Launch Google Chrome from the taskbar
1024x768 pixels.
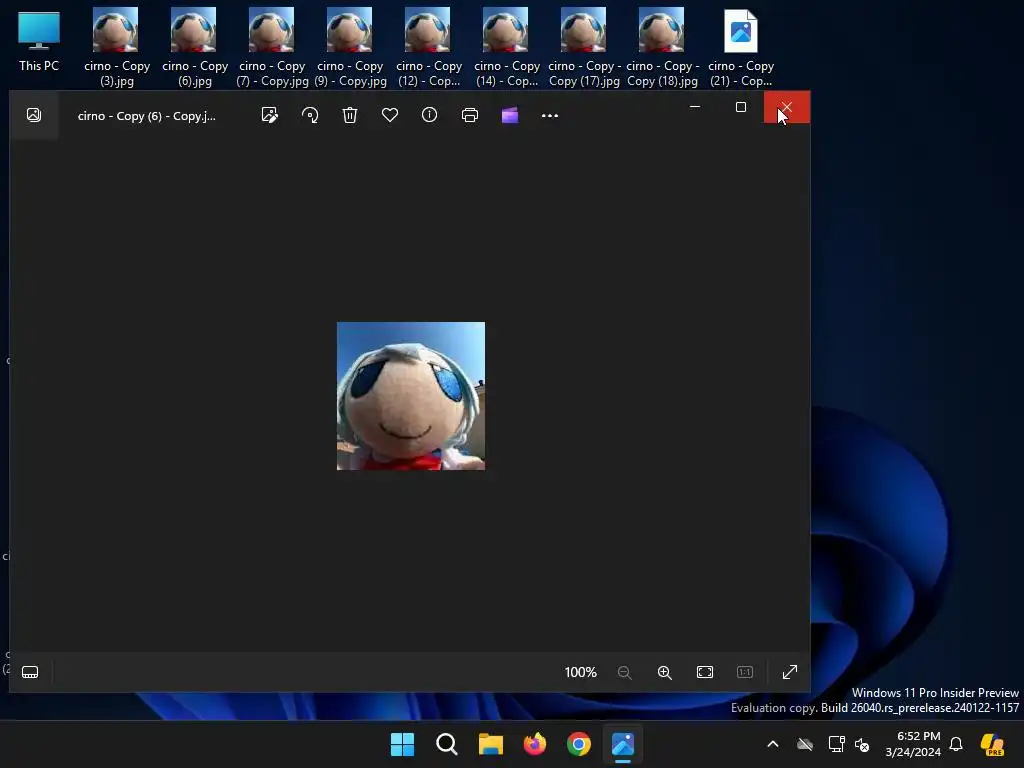[579, 744]
